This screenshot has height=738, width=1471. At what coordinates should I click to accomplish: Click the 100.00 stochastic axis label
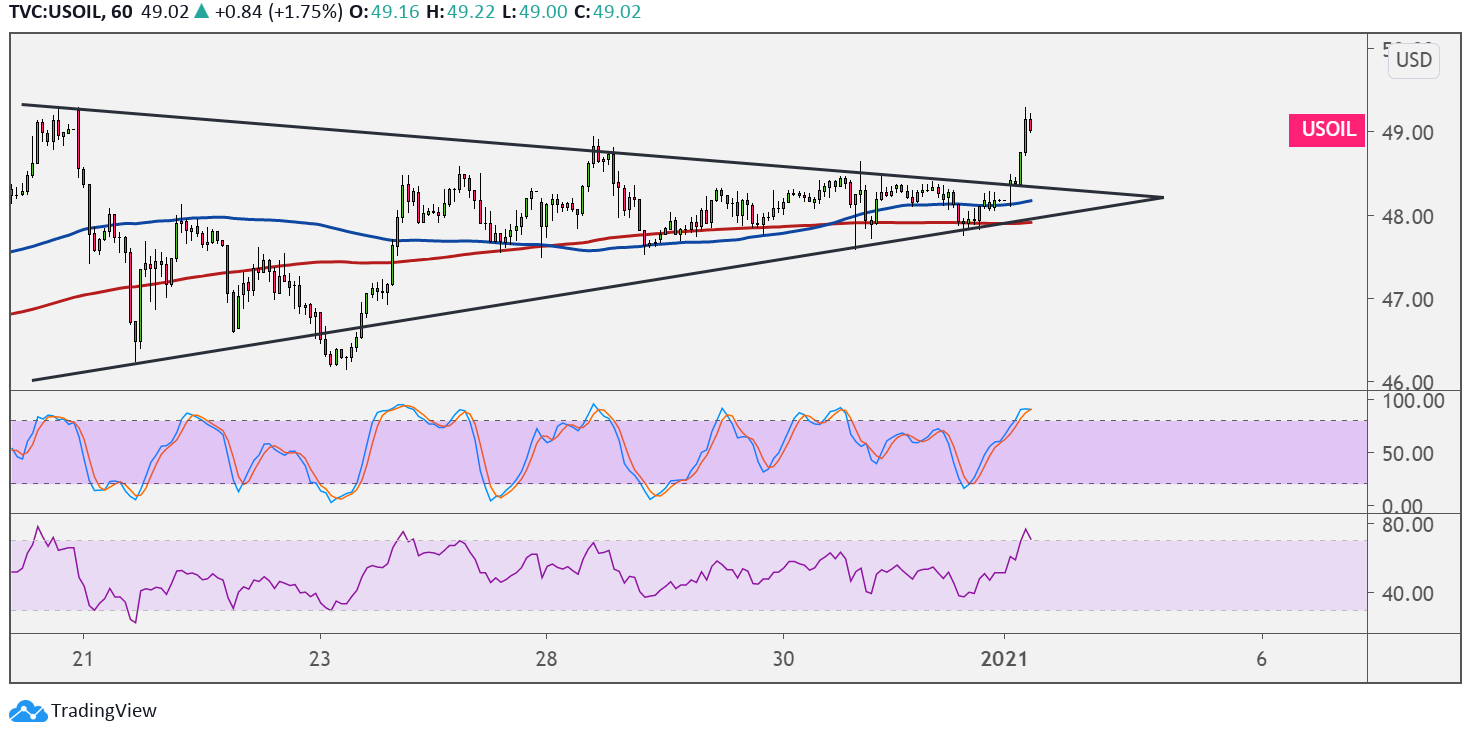pyautogui.click(x=1412, y=401)
